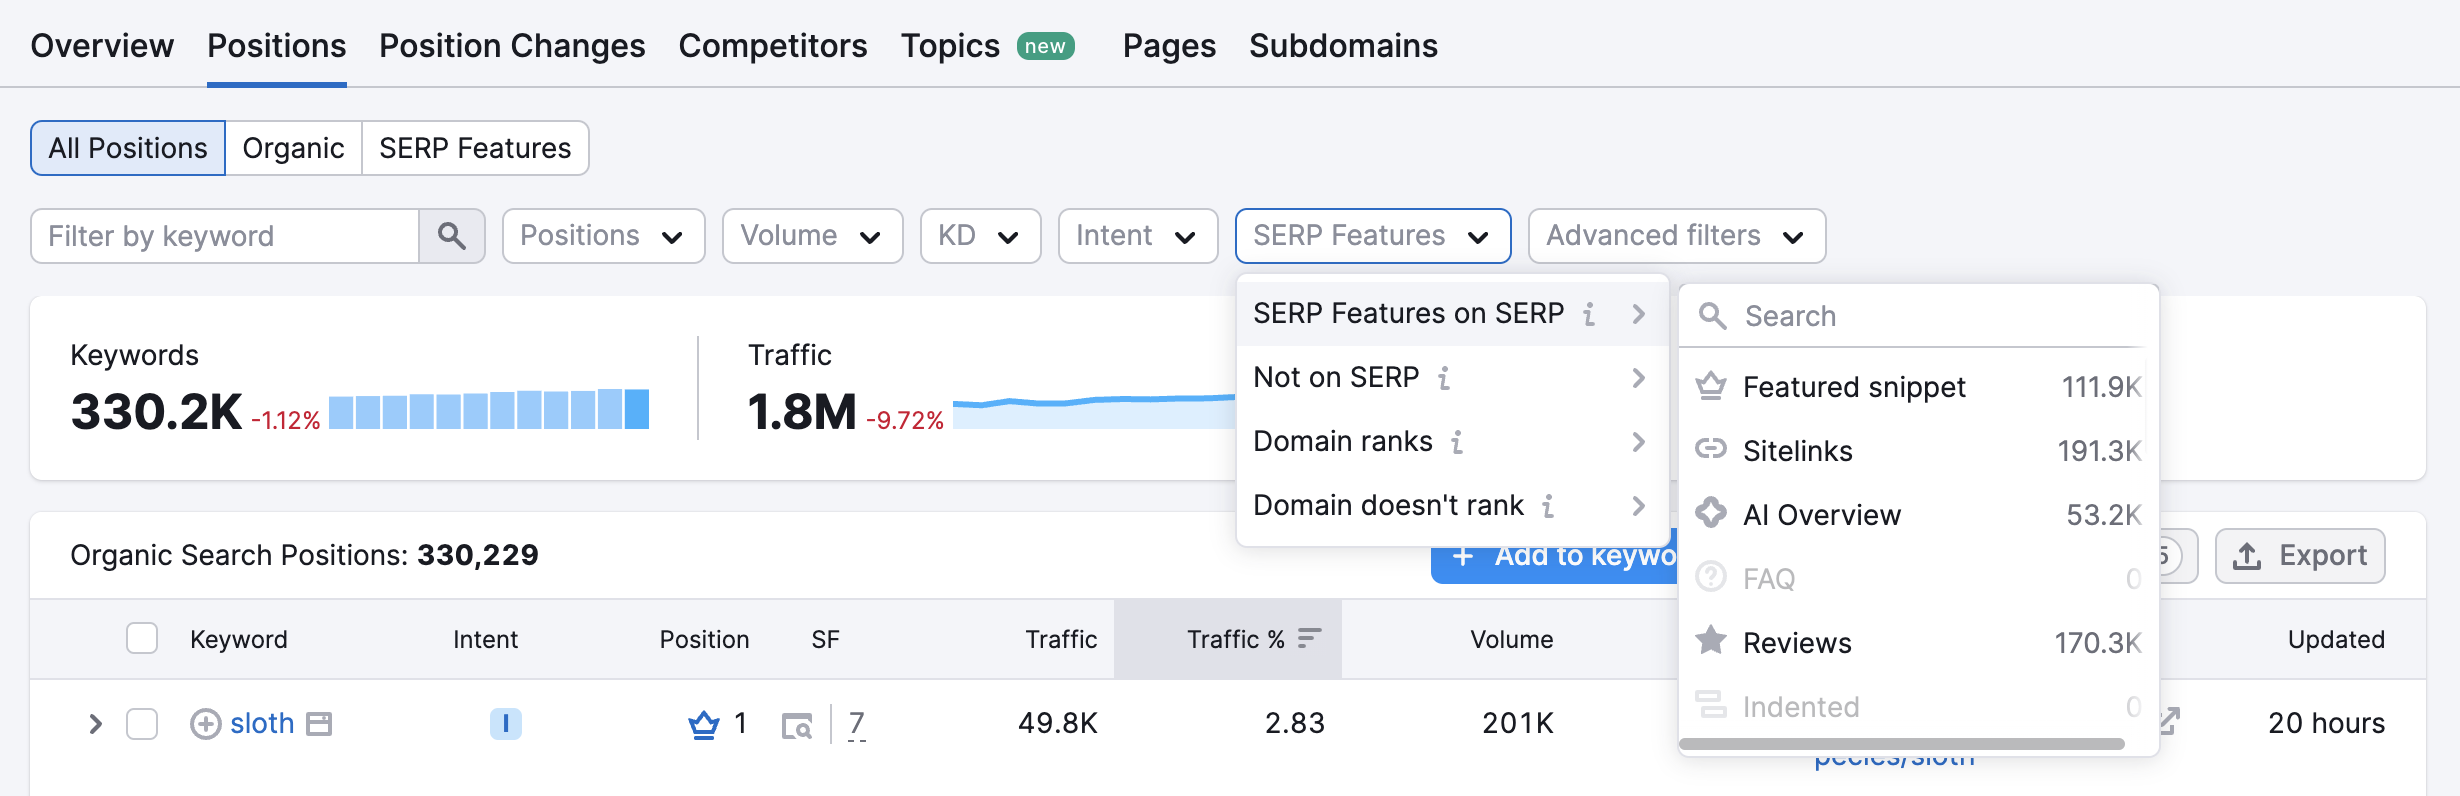Sort by the Position column header
Screen dimensions: 2460x796
pyautogui.click(x=704, y=639)
